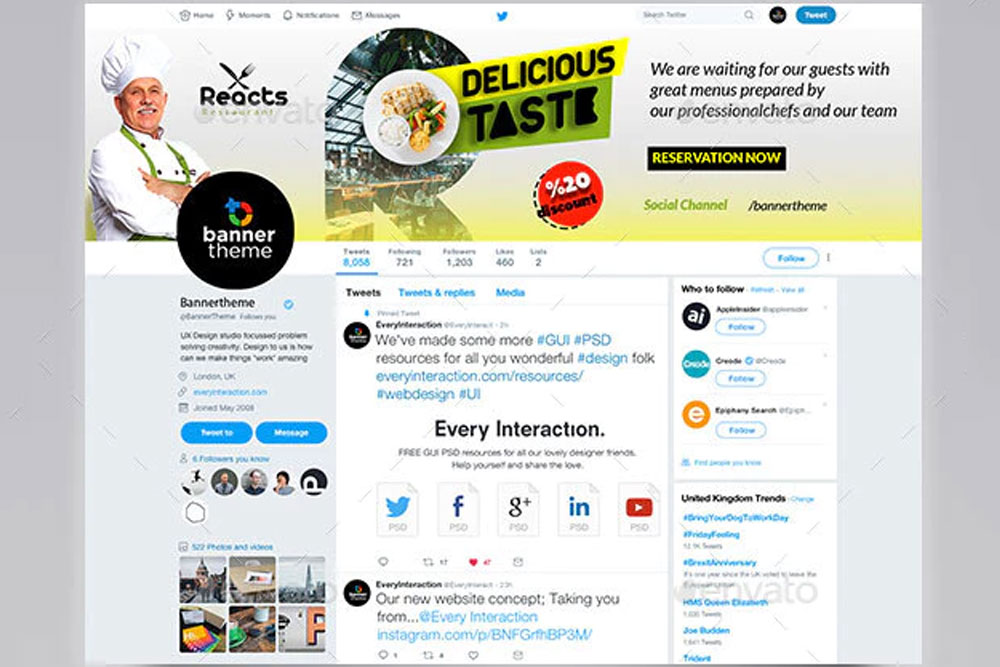Retweet the pinned Every Interaction tweet
The image size is (1000, 667).
tap(428, 562)
